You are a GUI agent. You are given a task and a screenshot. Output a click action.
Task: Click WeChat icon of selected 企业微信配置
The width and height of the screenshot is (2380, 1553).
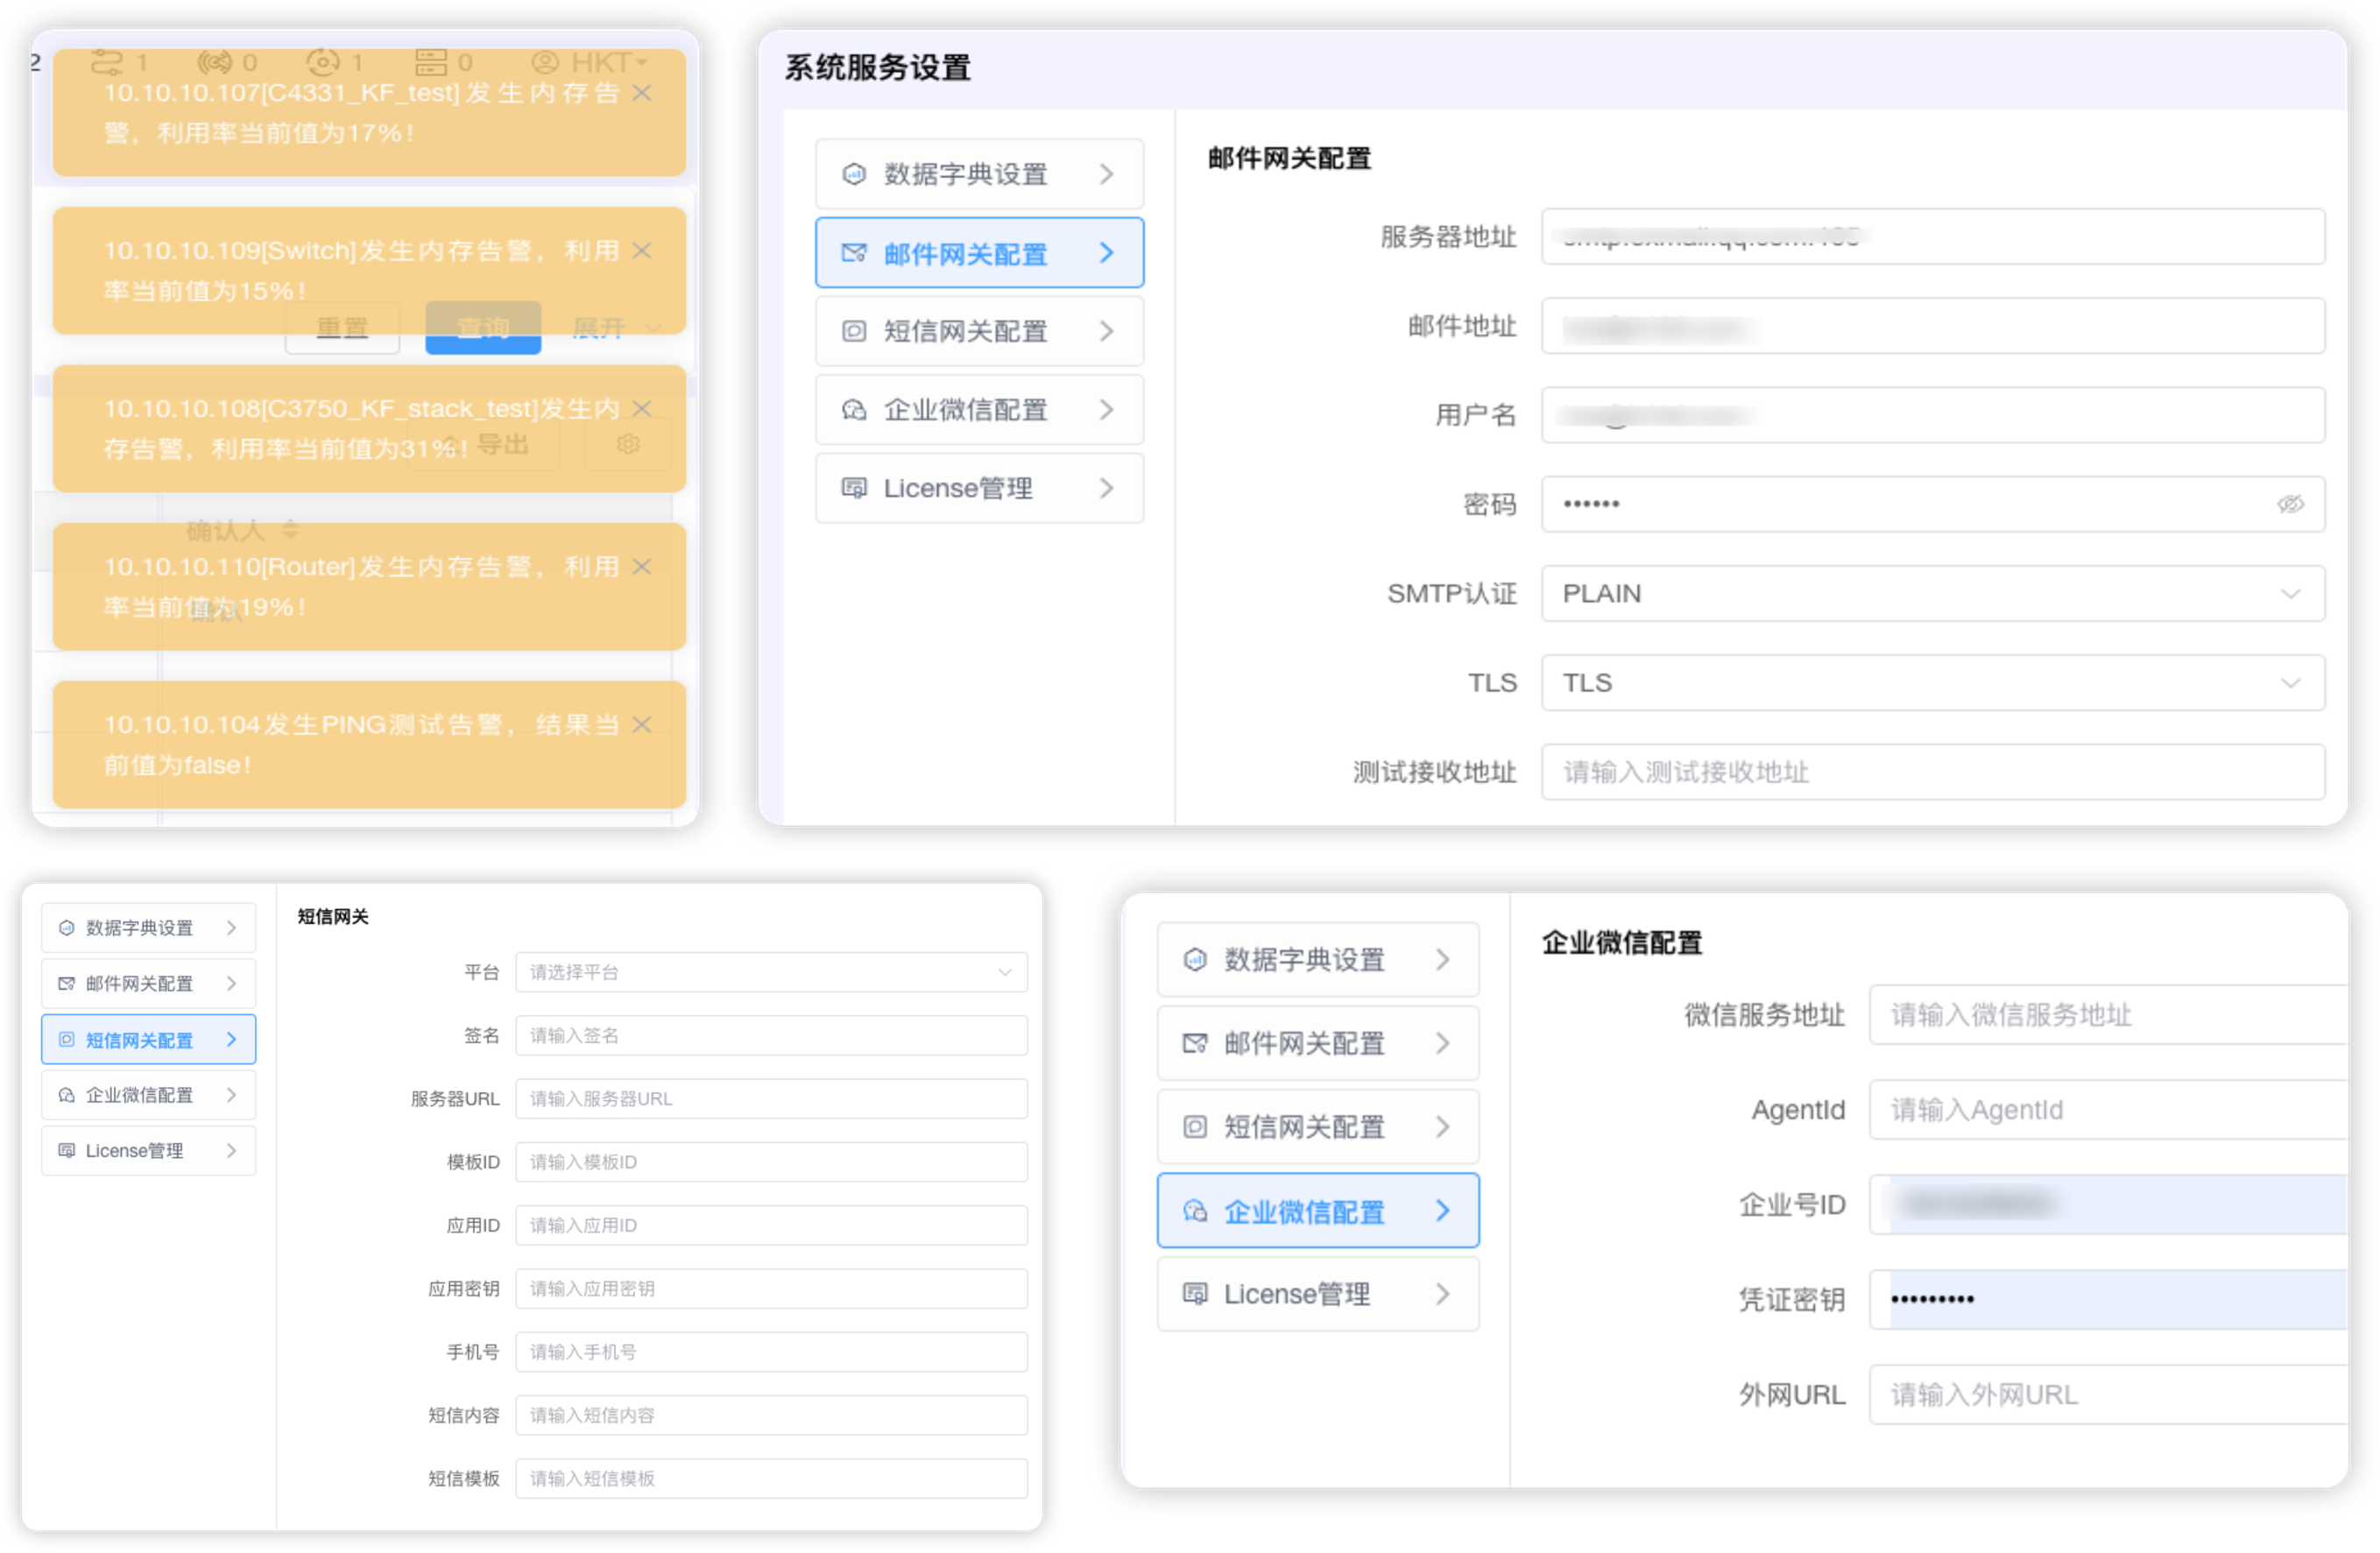pos(1194,1211)
